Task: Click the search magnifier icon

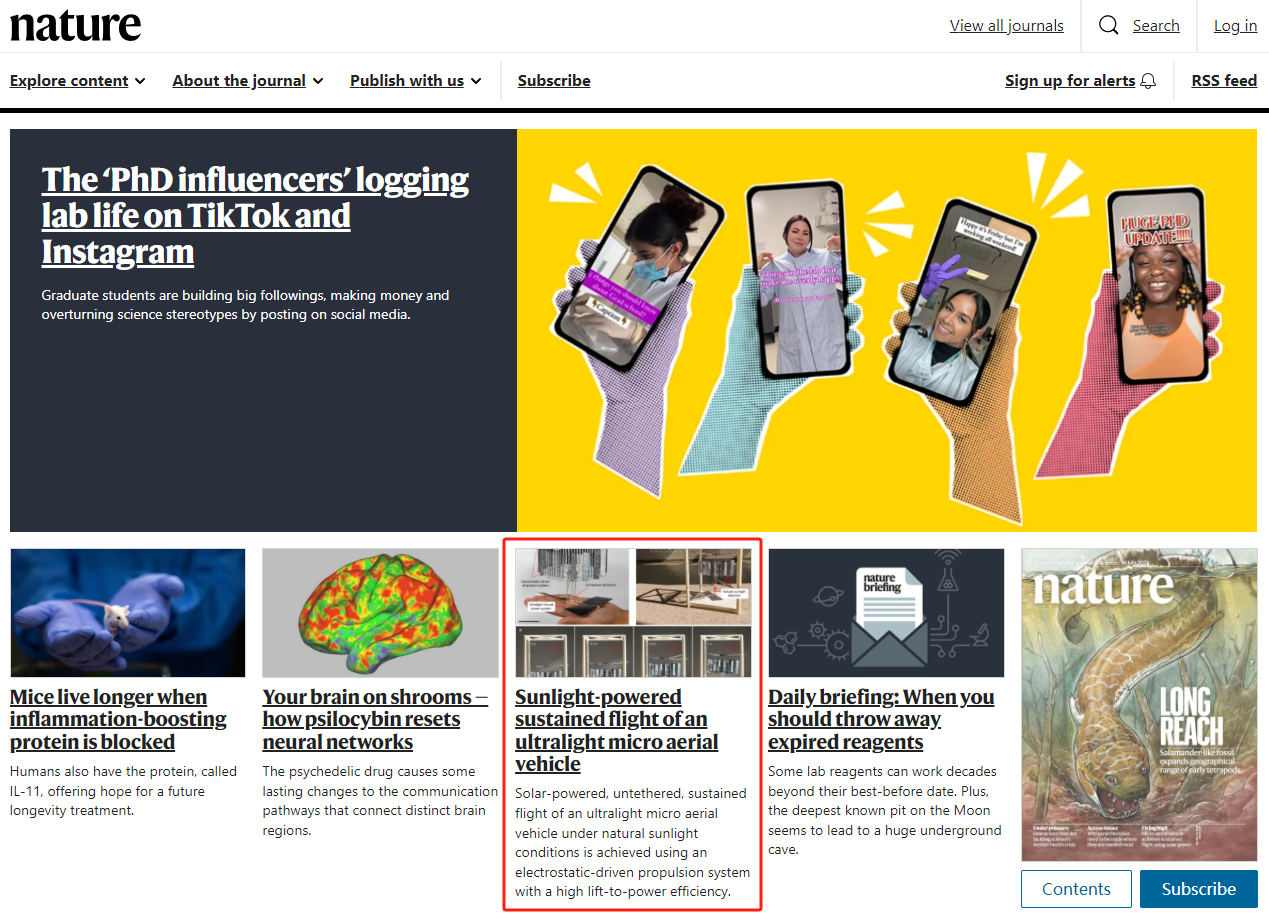Action: [1108, 26]
